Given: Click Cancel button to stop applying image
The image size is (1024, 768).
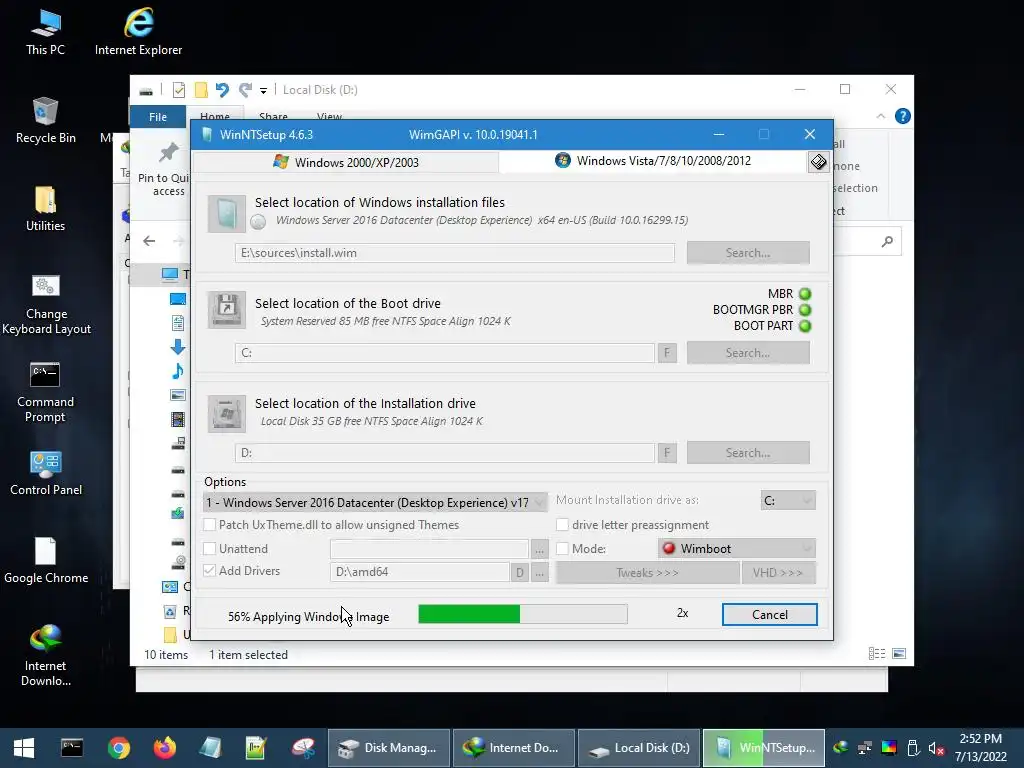Looking at the screenshot, I should click(x=769, y=615).
